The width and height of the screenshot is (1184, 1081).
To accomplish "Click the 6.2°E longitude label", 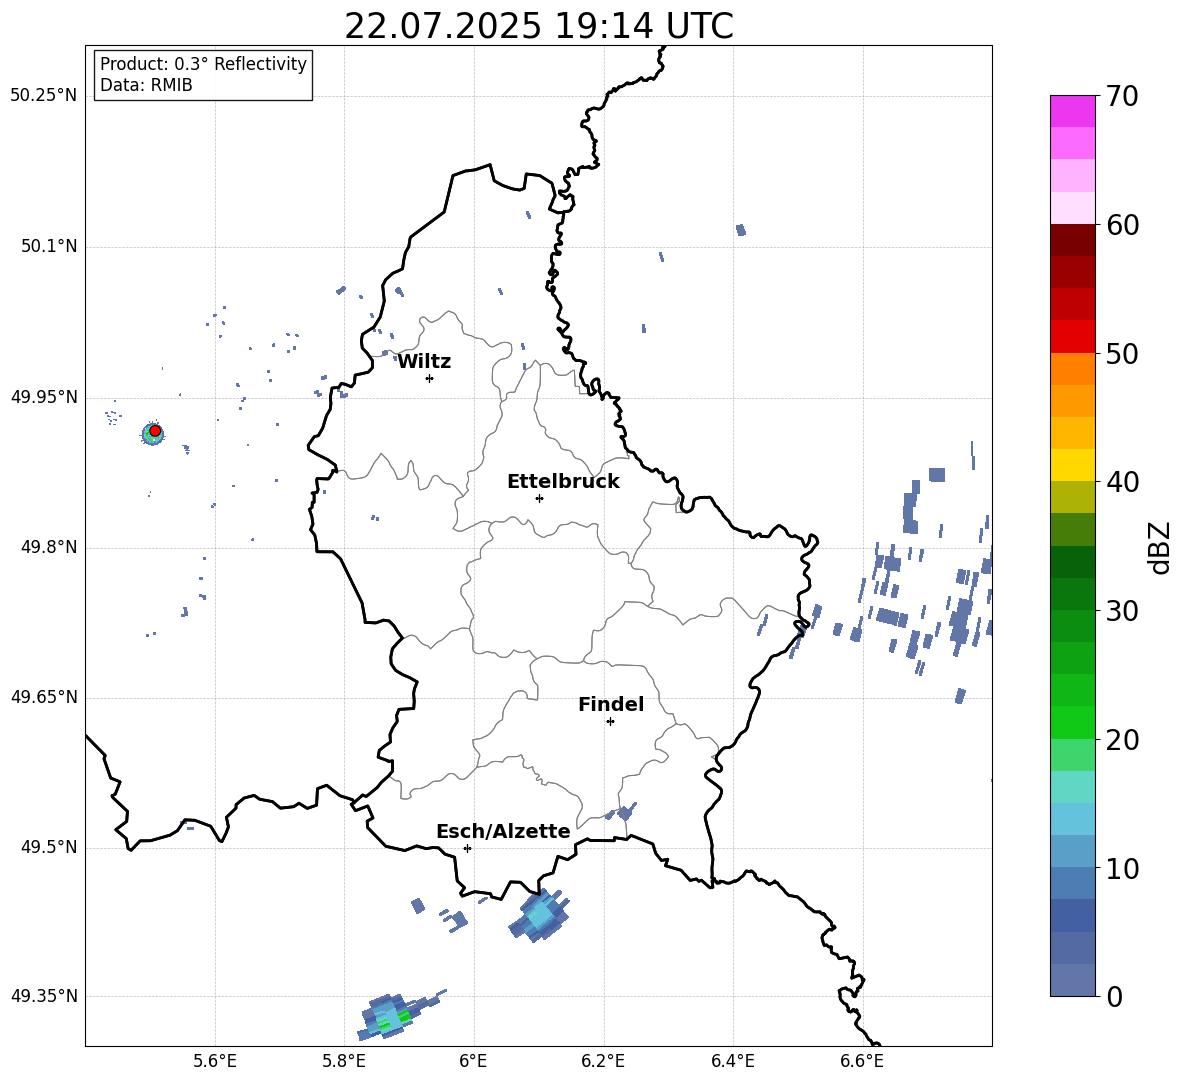I will point(603,1061).
